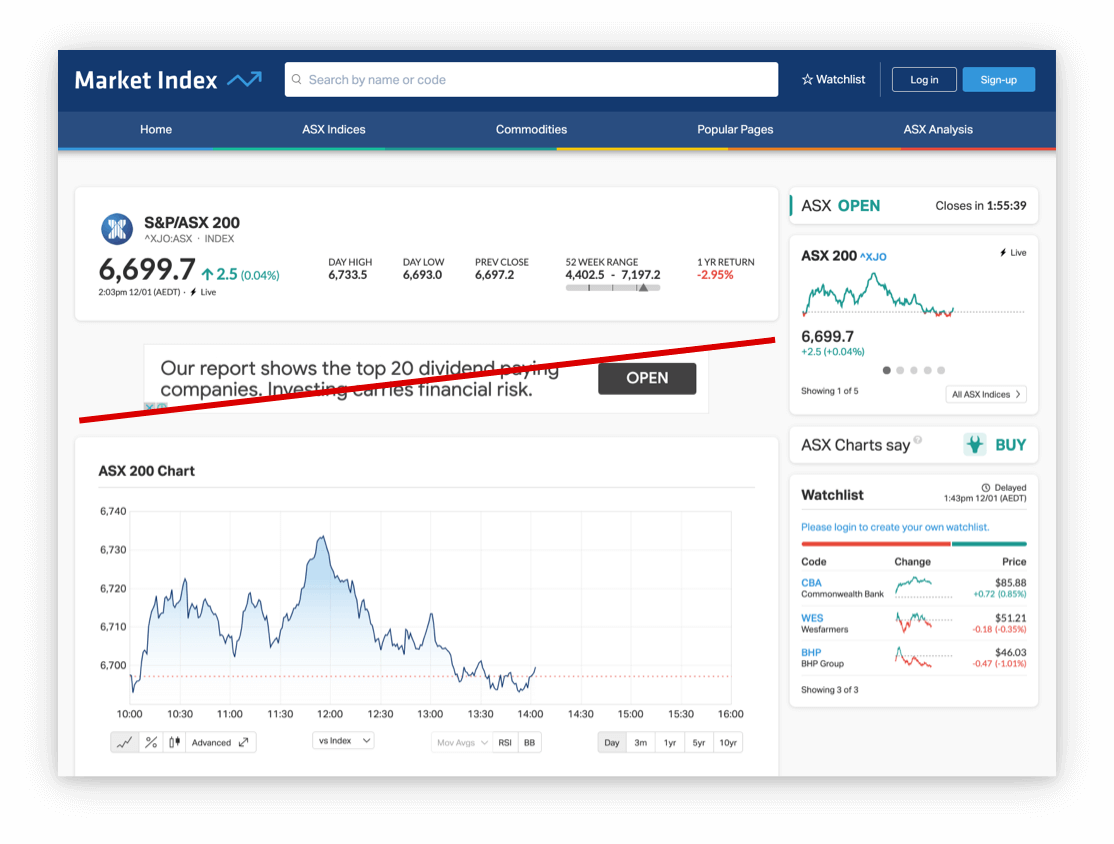Click the Live lightning icon under the 6,699.7 price
This screenshot has height=844, width=1114.
coord(193,292)
